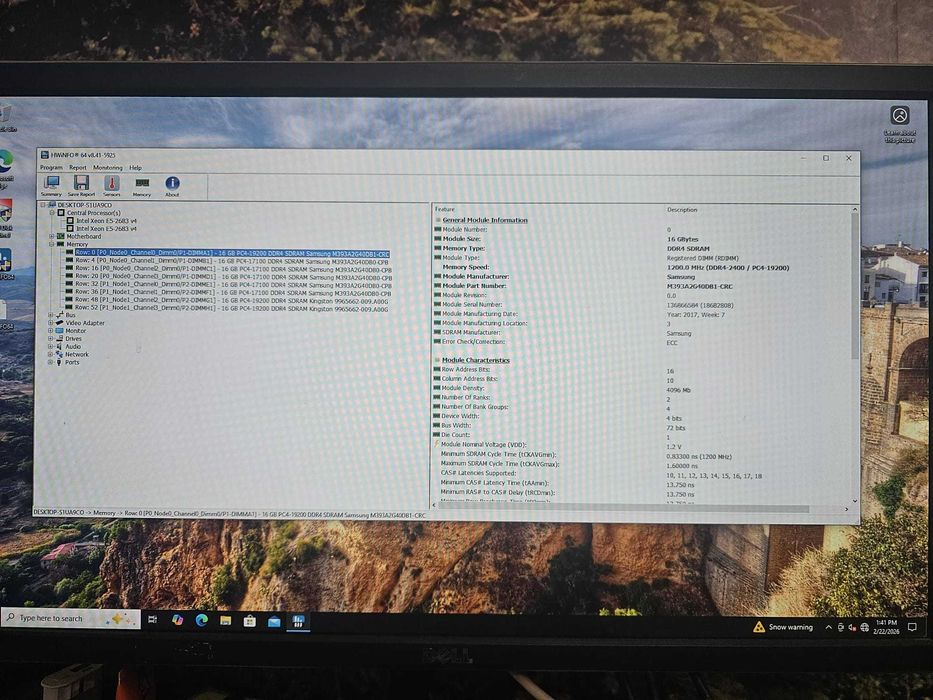Image resolution: width=933 pixels, height=700 pixels.
Task: Click details pane scroll-down arrow
Action: (x=855, y=501)
